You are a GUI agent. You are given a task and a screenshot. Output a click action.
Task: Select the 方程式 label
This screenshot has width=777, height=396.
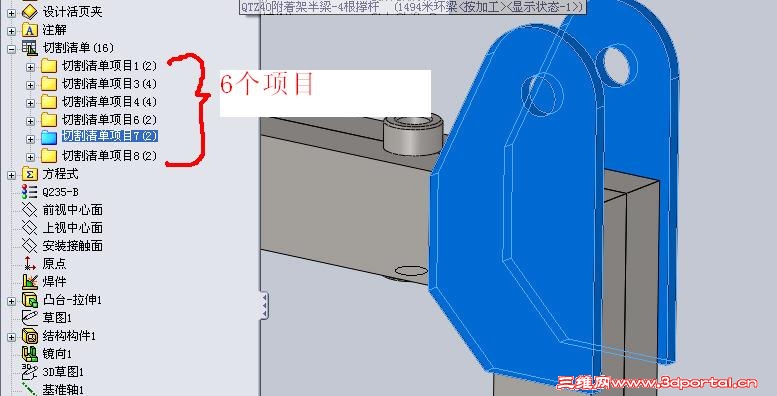tap(60, 174)
